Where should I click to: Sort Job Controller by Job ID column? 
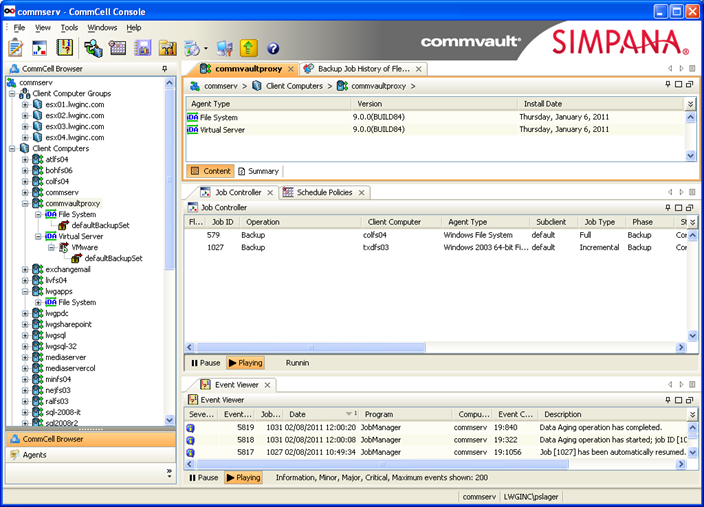coord(223,222)
